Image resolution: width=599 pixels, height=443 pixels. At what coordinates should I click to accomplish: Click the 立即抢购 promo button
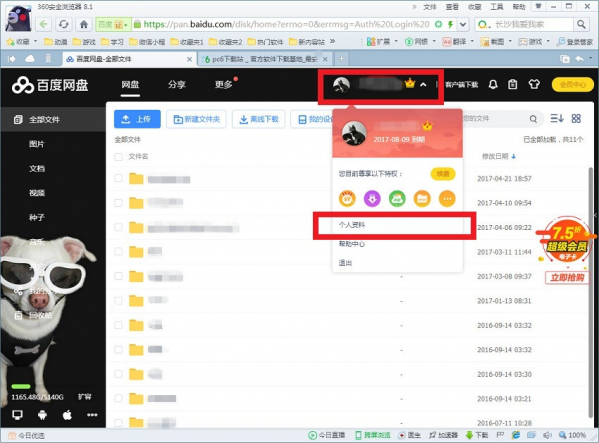[567, 278]
